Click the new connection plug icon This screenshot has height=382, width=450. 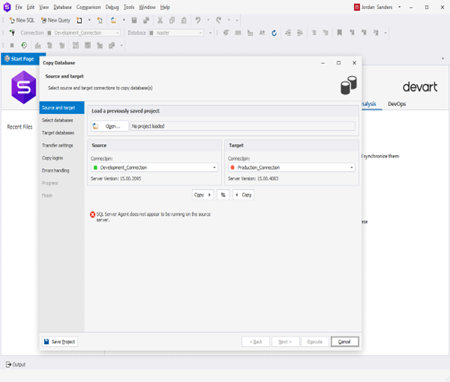pyautogui.click(x=12, y=33)
